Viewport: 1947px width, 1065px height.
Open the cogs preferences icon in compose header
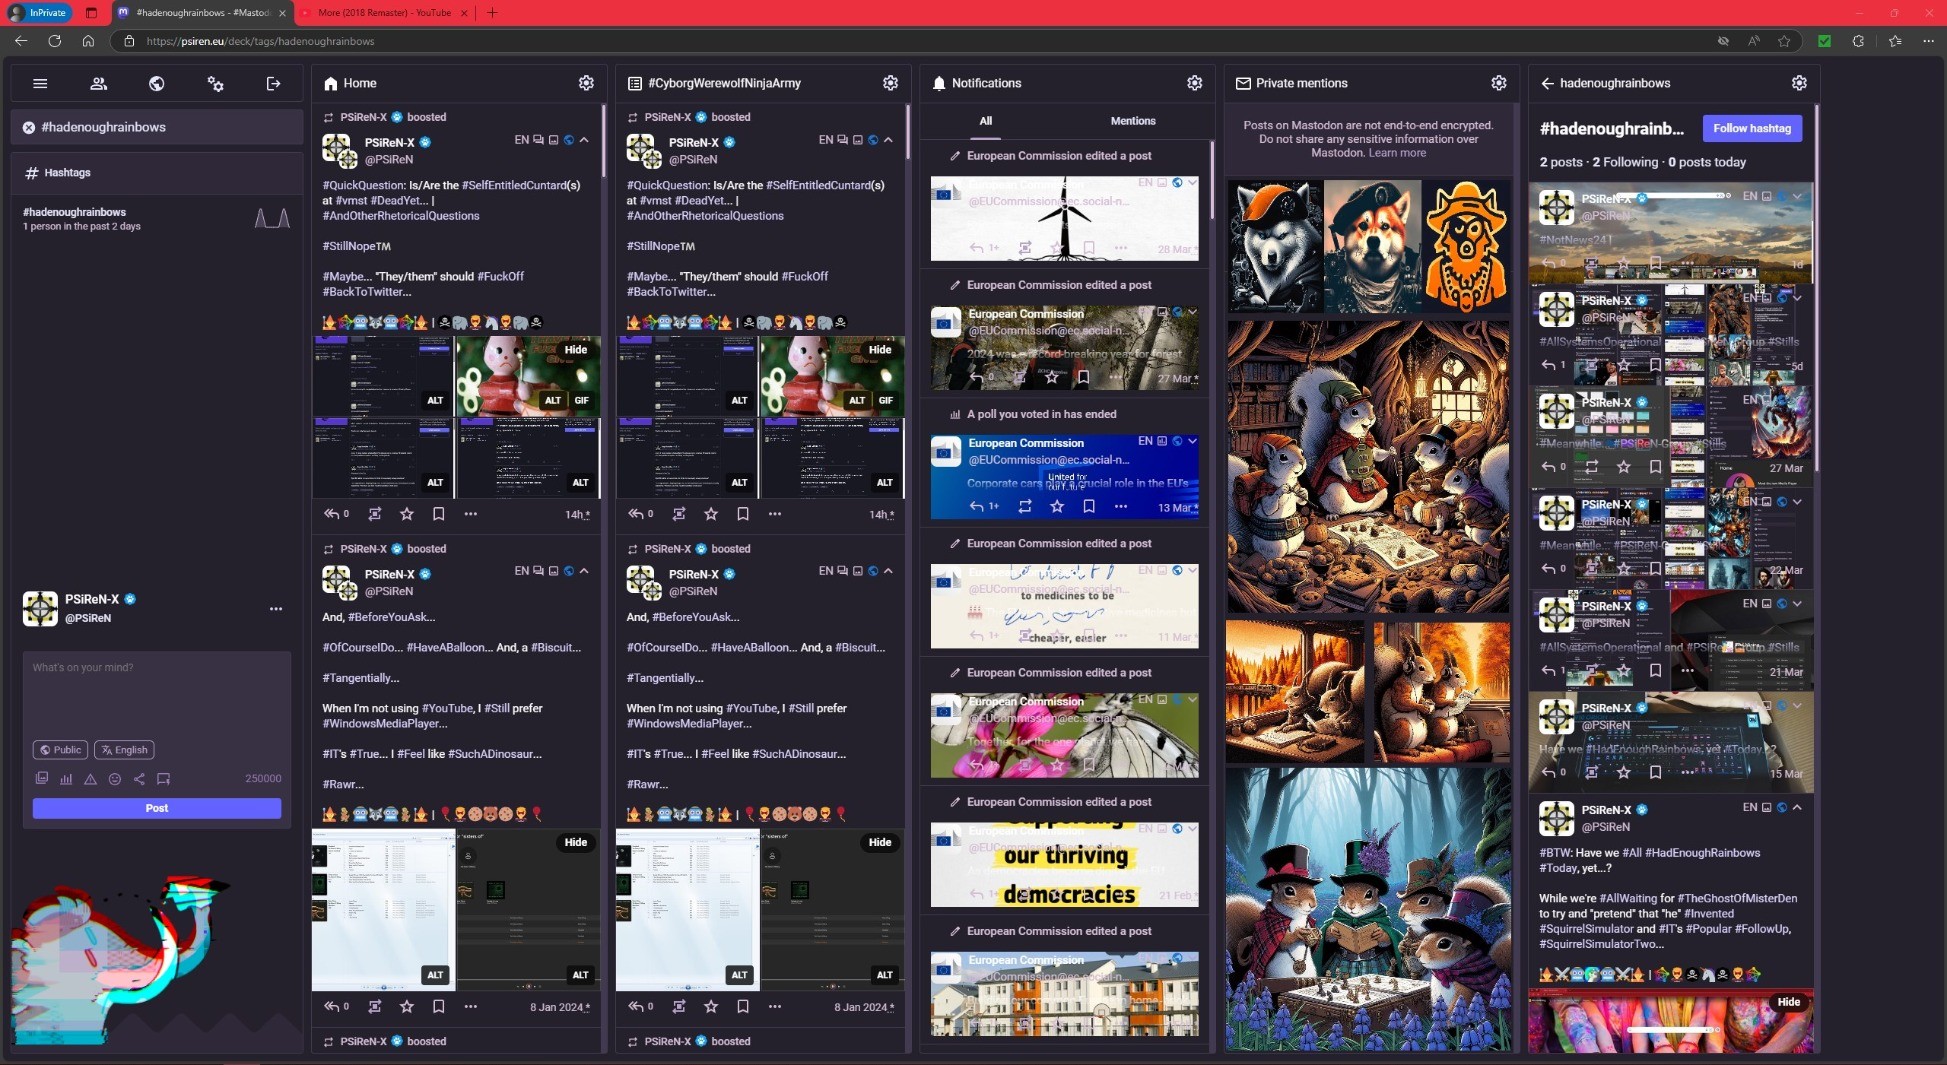pos(215,84)
